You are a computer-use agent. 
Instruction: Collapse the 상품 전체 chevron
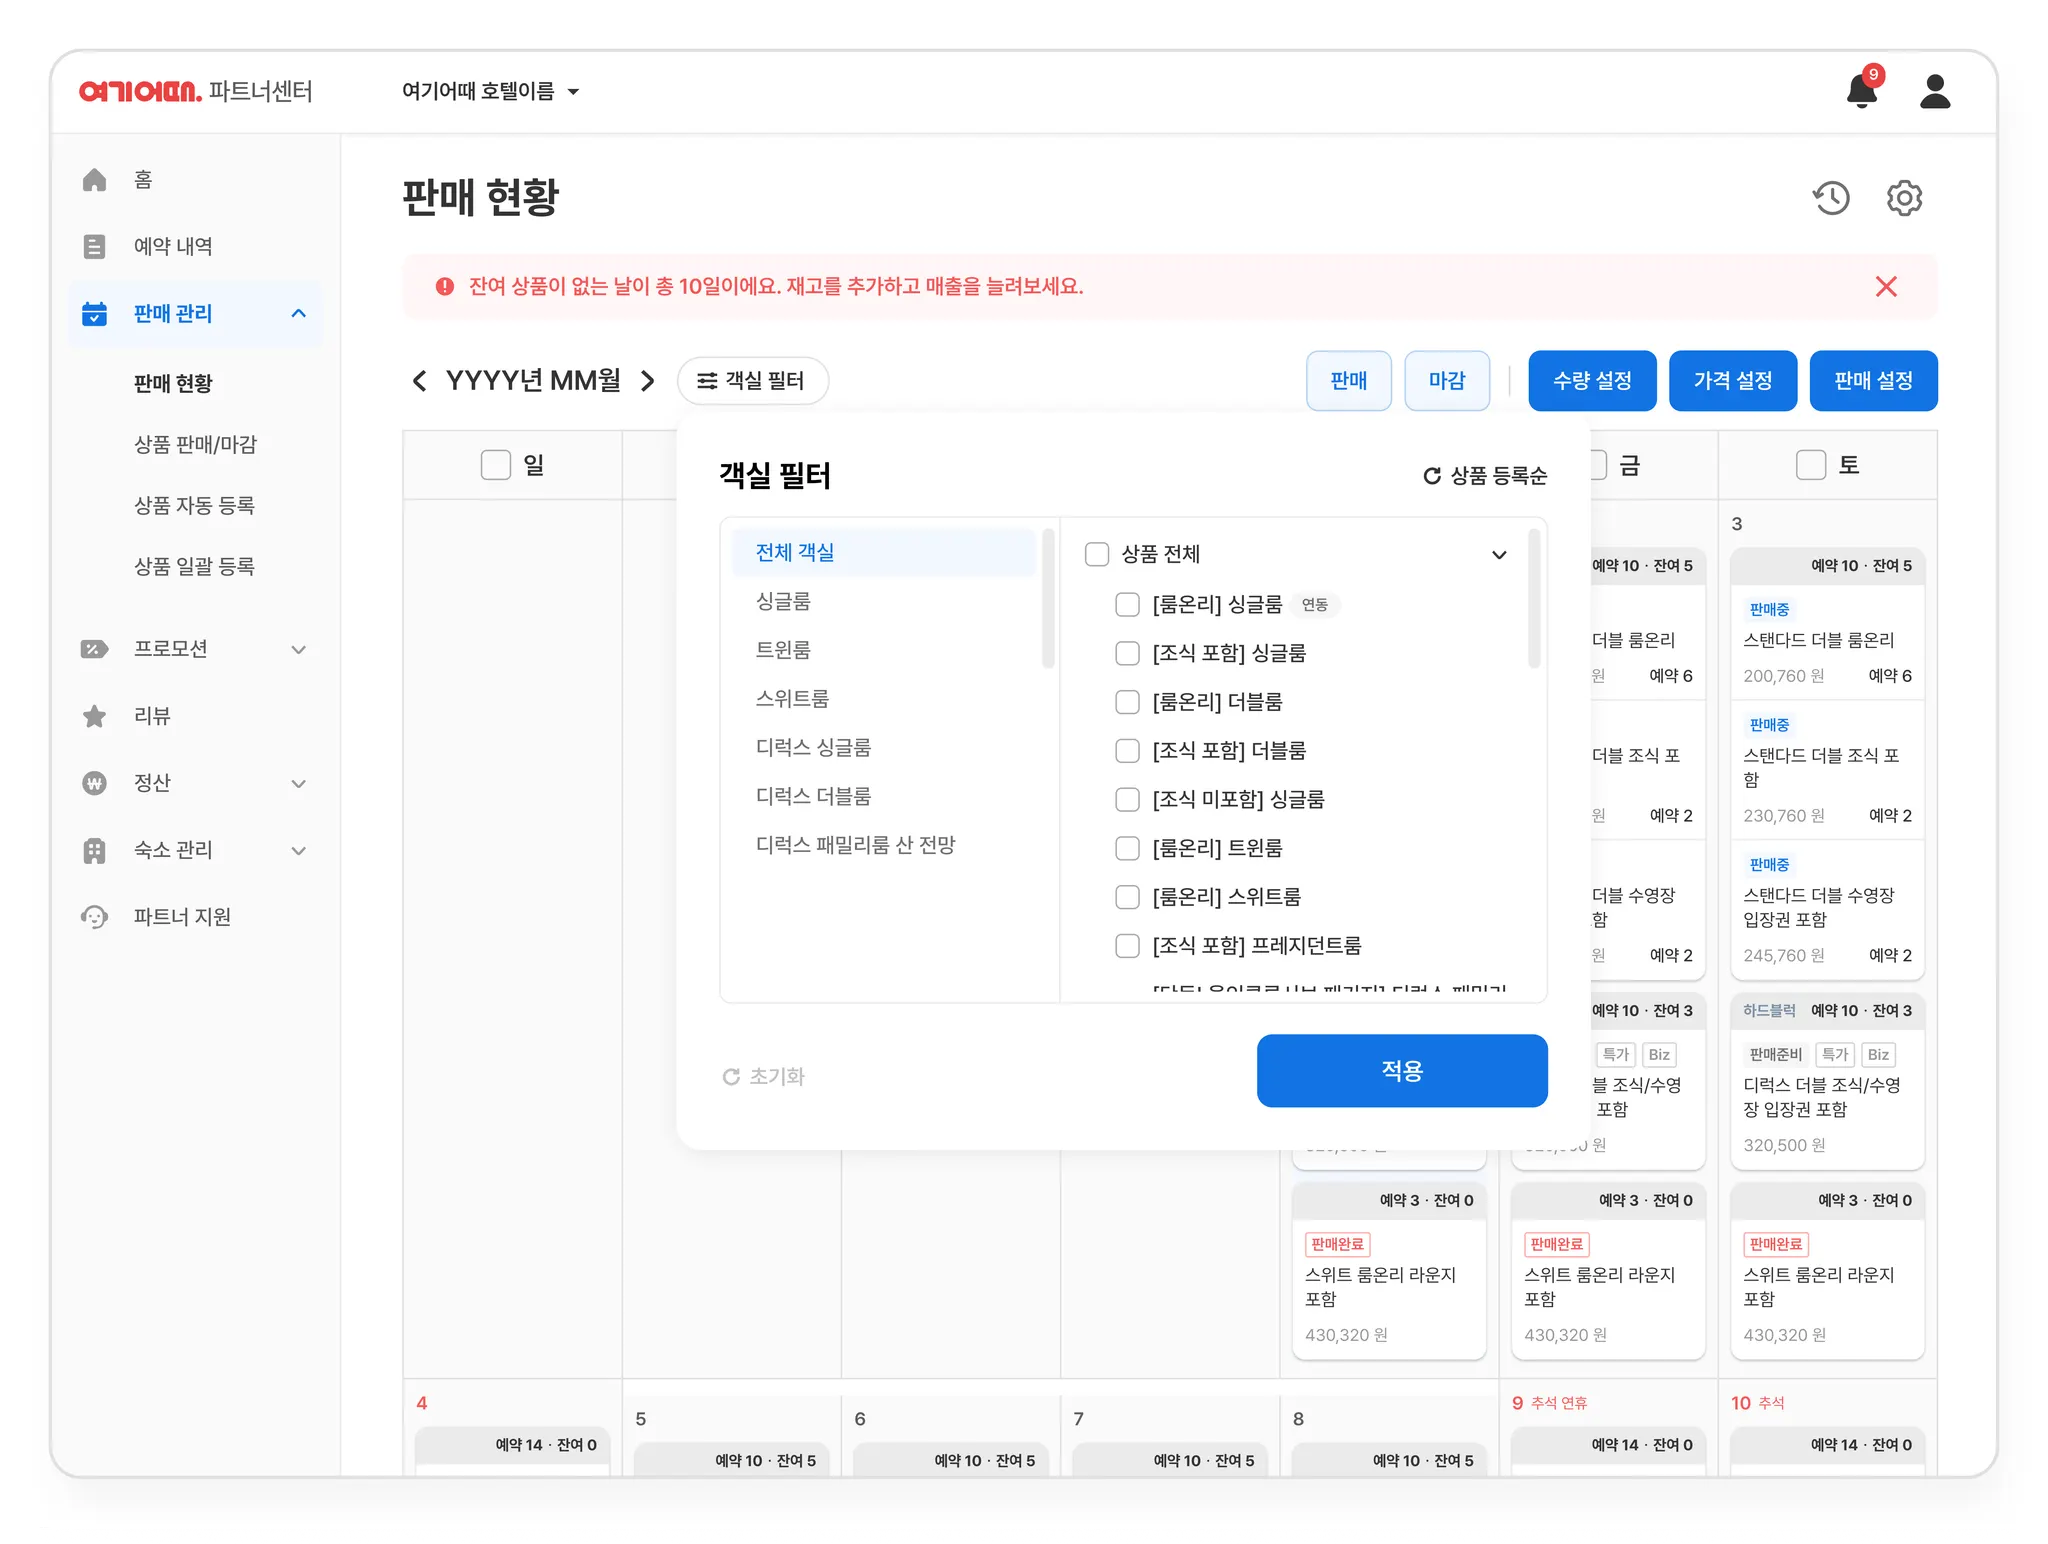click(1499, 555)
